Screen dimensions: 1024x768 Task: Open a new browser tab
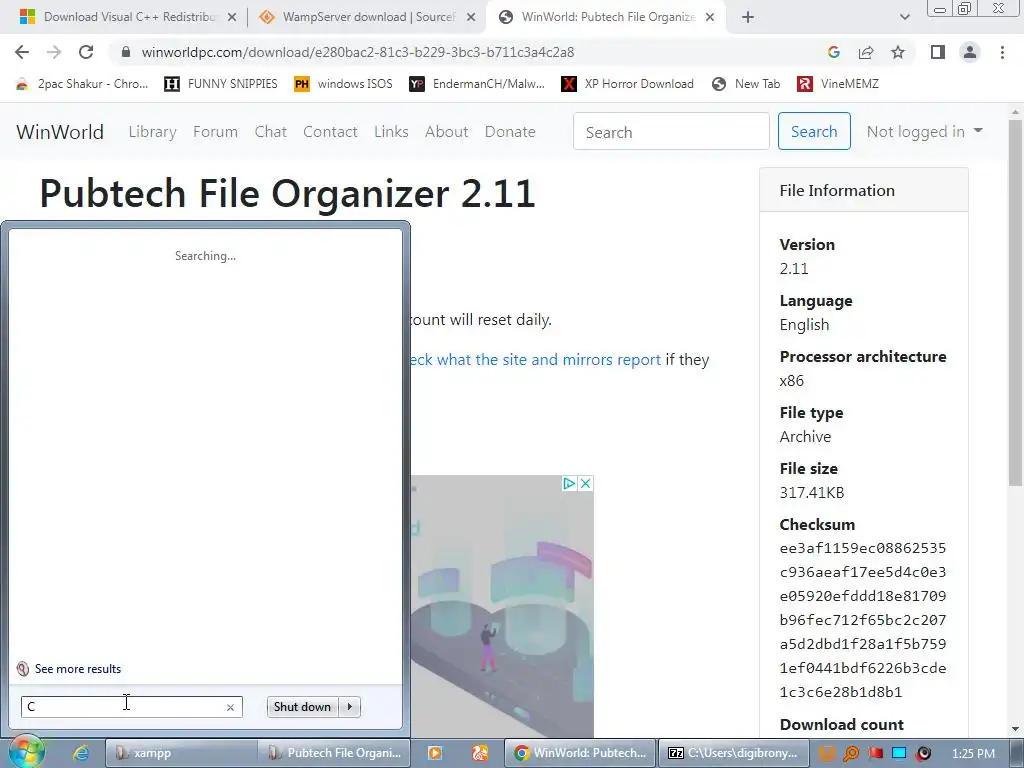coord(748,18)
